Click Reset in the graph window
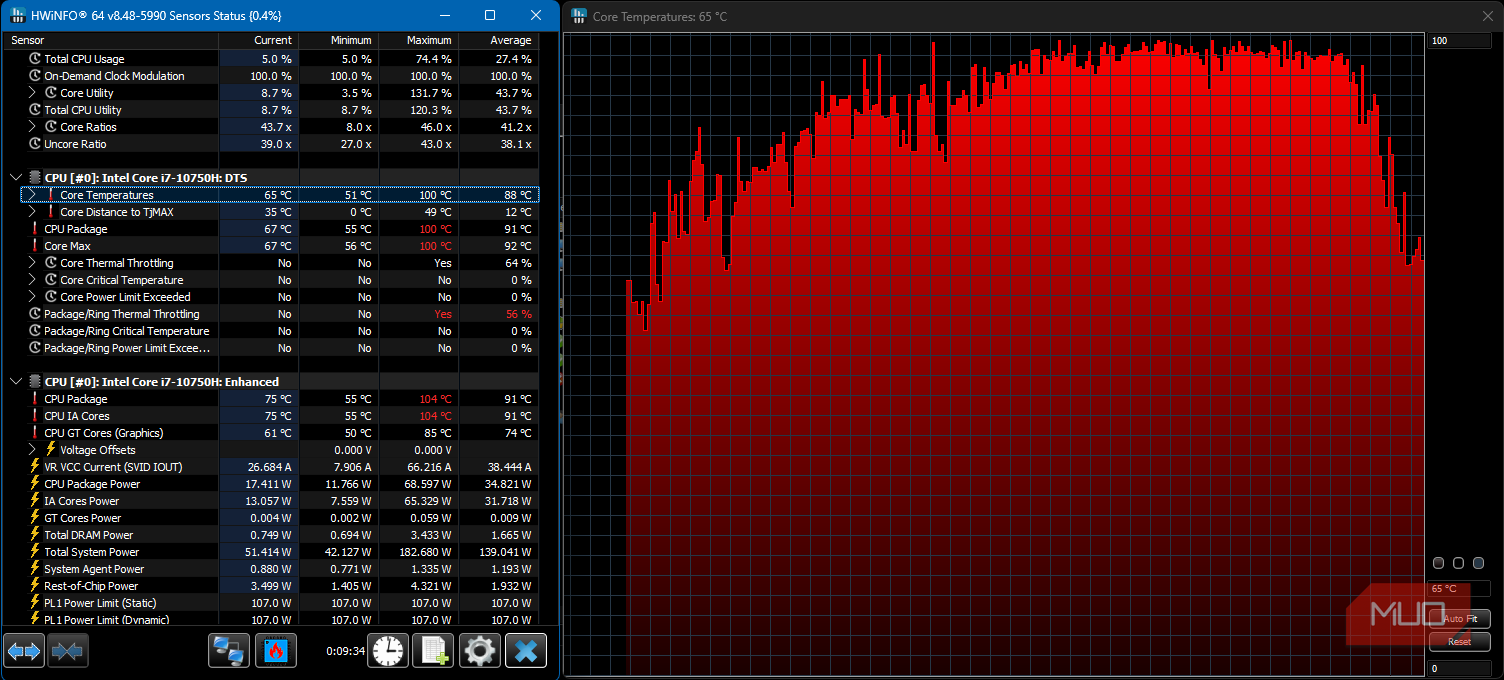Screen dimensions: 1504x680 pos(1460,642)
